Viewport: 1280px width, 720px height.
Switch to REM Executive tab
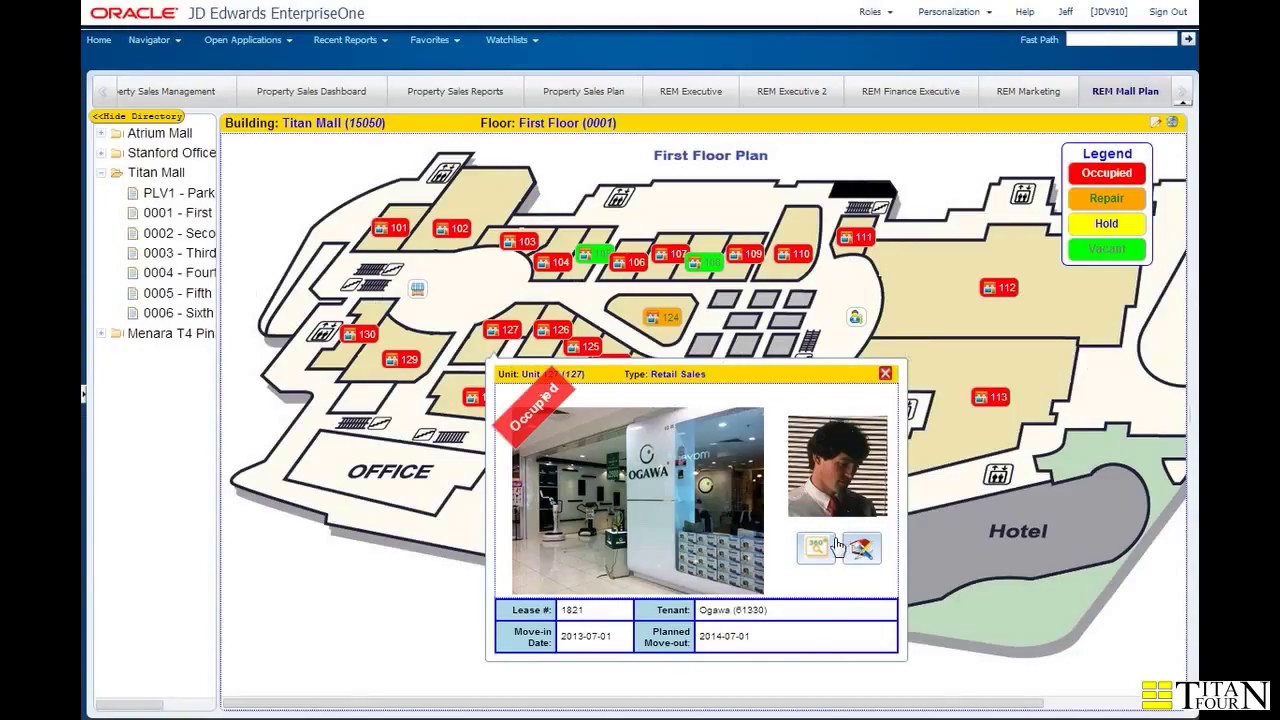click(691, 91)
